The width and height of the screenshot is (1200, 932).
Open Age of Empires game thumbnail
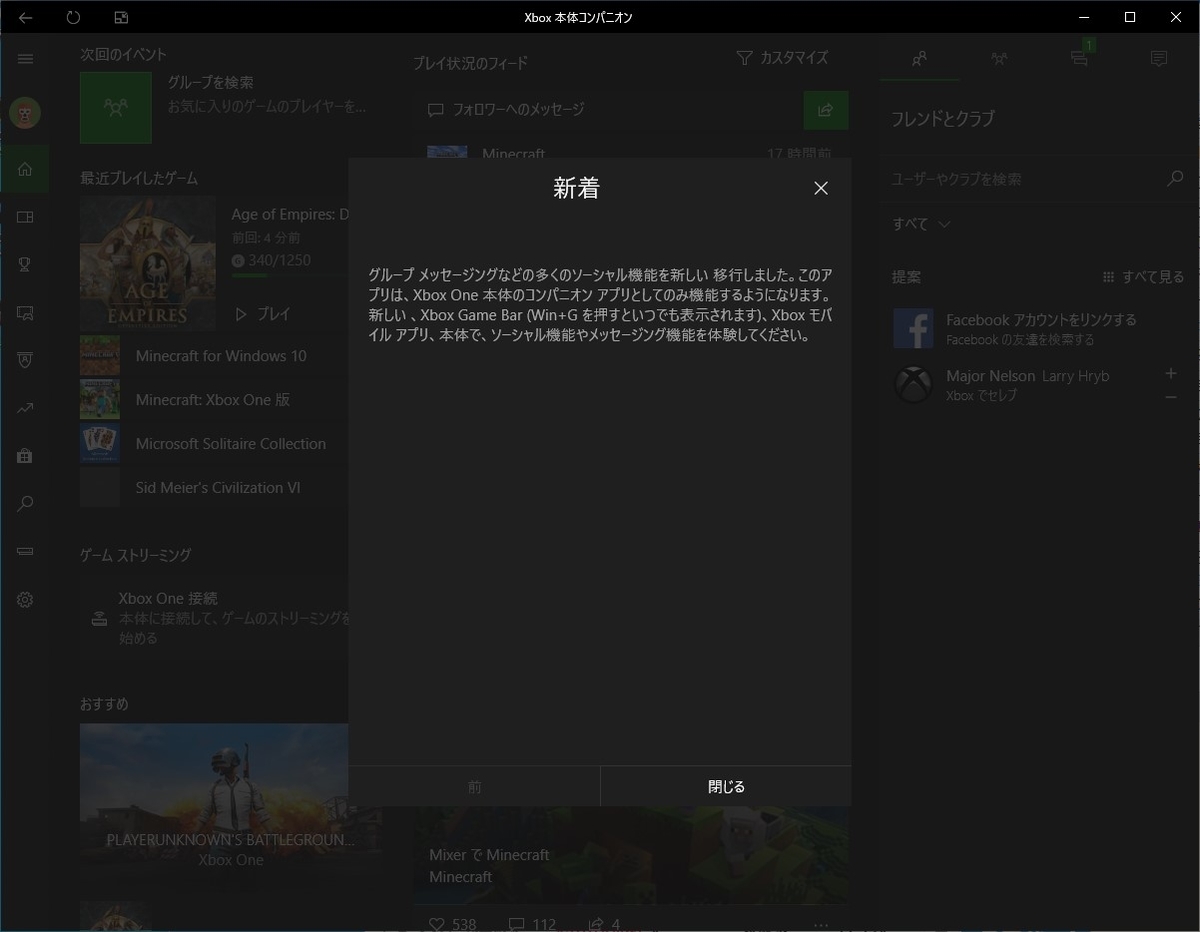[x=148, y=263]
